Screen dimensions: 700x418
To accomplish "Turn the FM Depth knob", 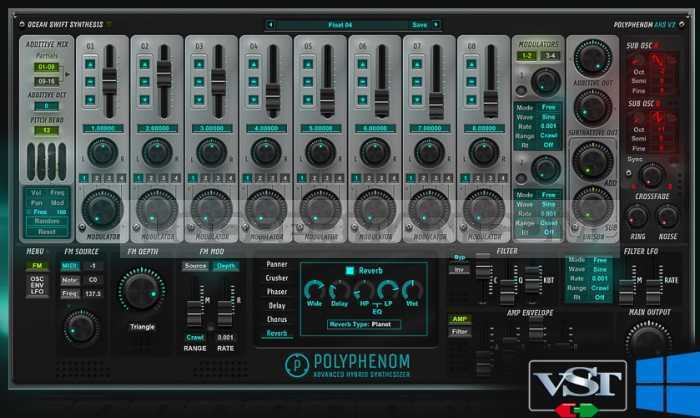I will [142, 289].
